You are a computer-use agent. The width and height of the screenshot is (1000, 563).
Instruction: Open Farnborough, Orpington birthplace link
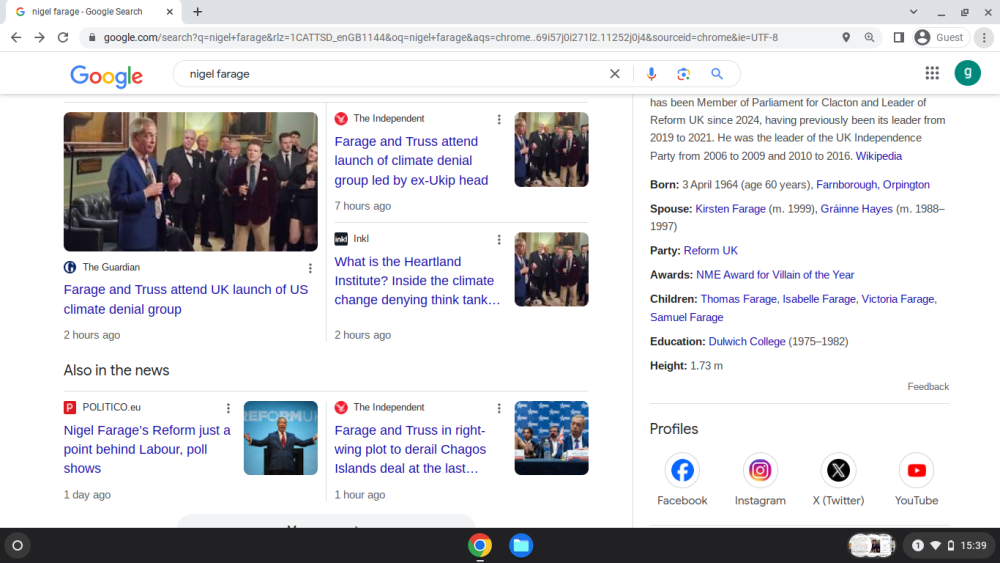[x=873, y=185]
